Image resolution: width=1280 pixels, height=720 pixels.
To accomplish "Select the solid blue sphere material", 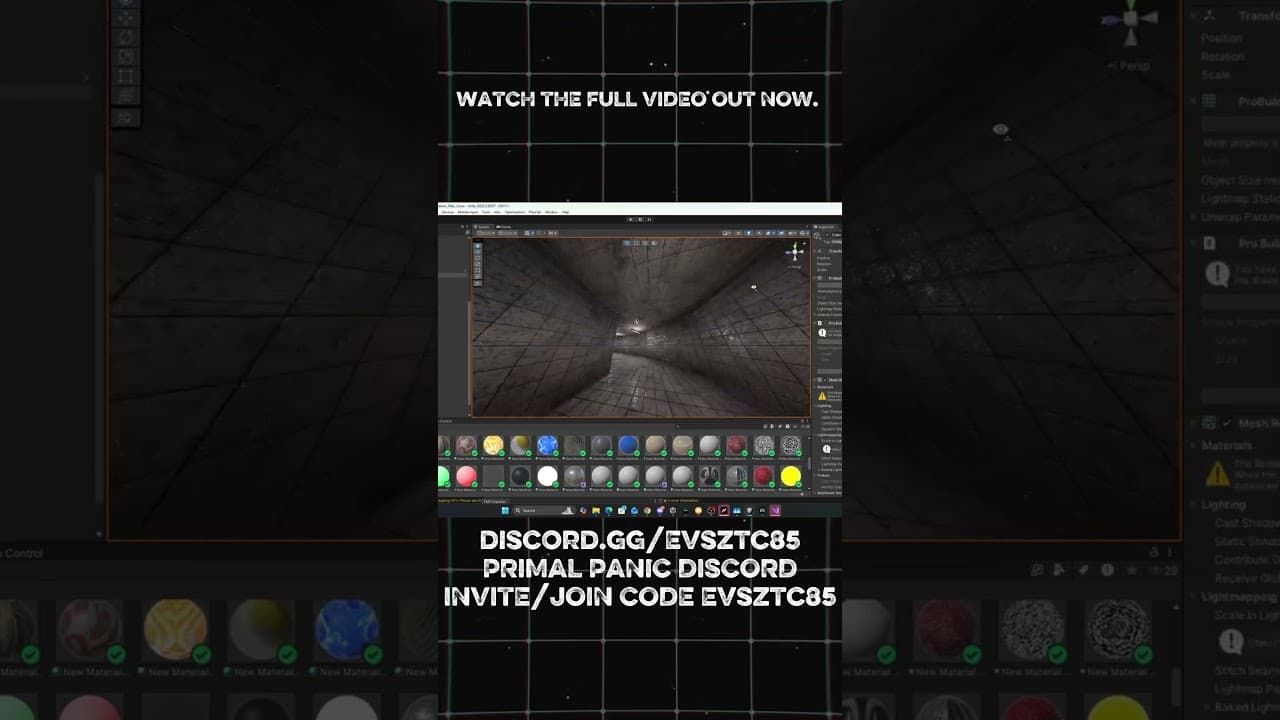I will 628,445.
